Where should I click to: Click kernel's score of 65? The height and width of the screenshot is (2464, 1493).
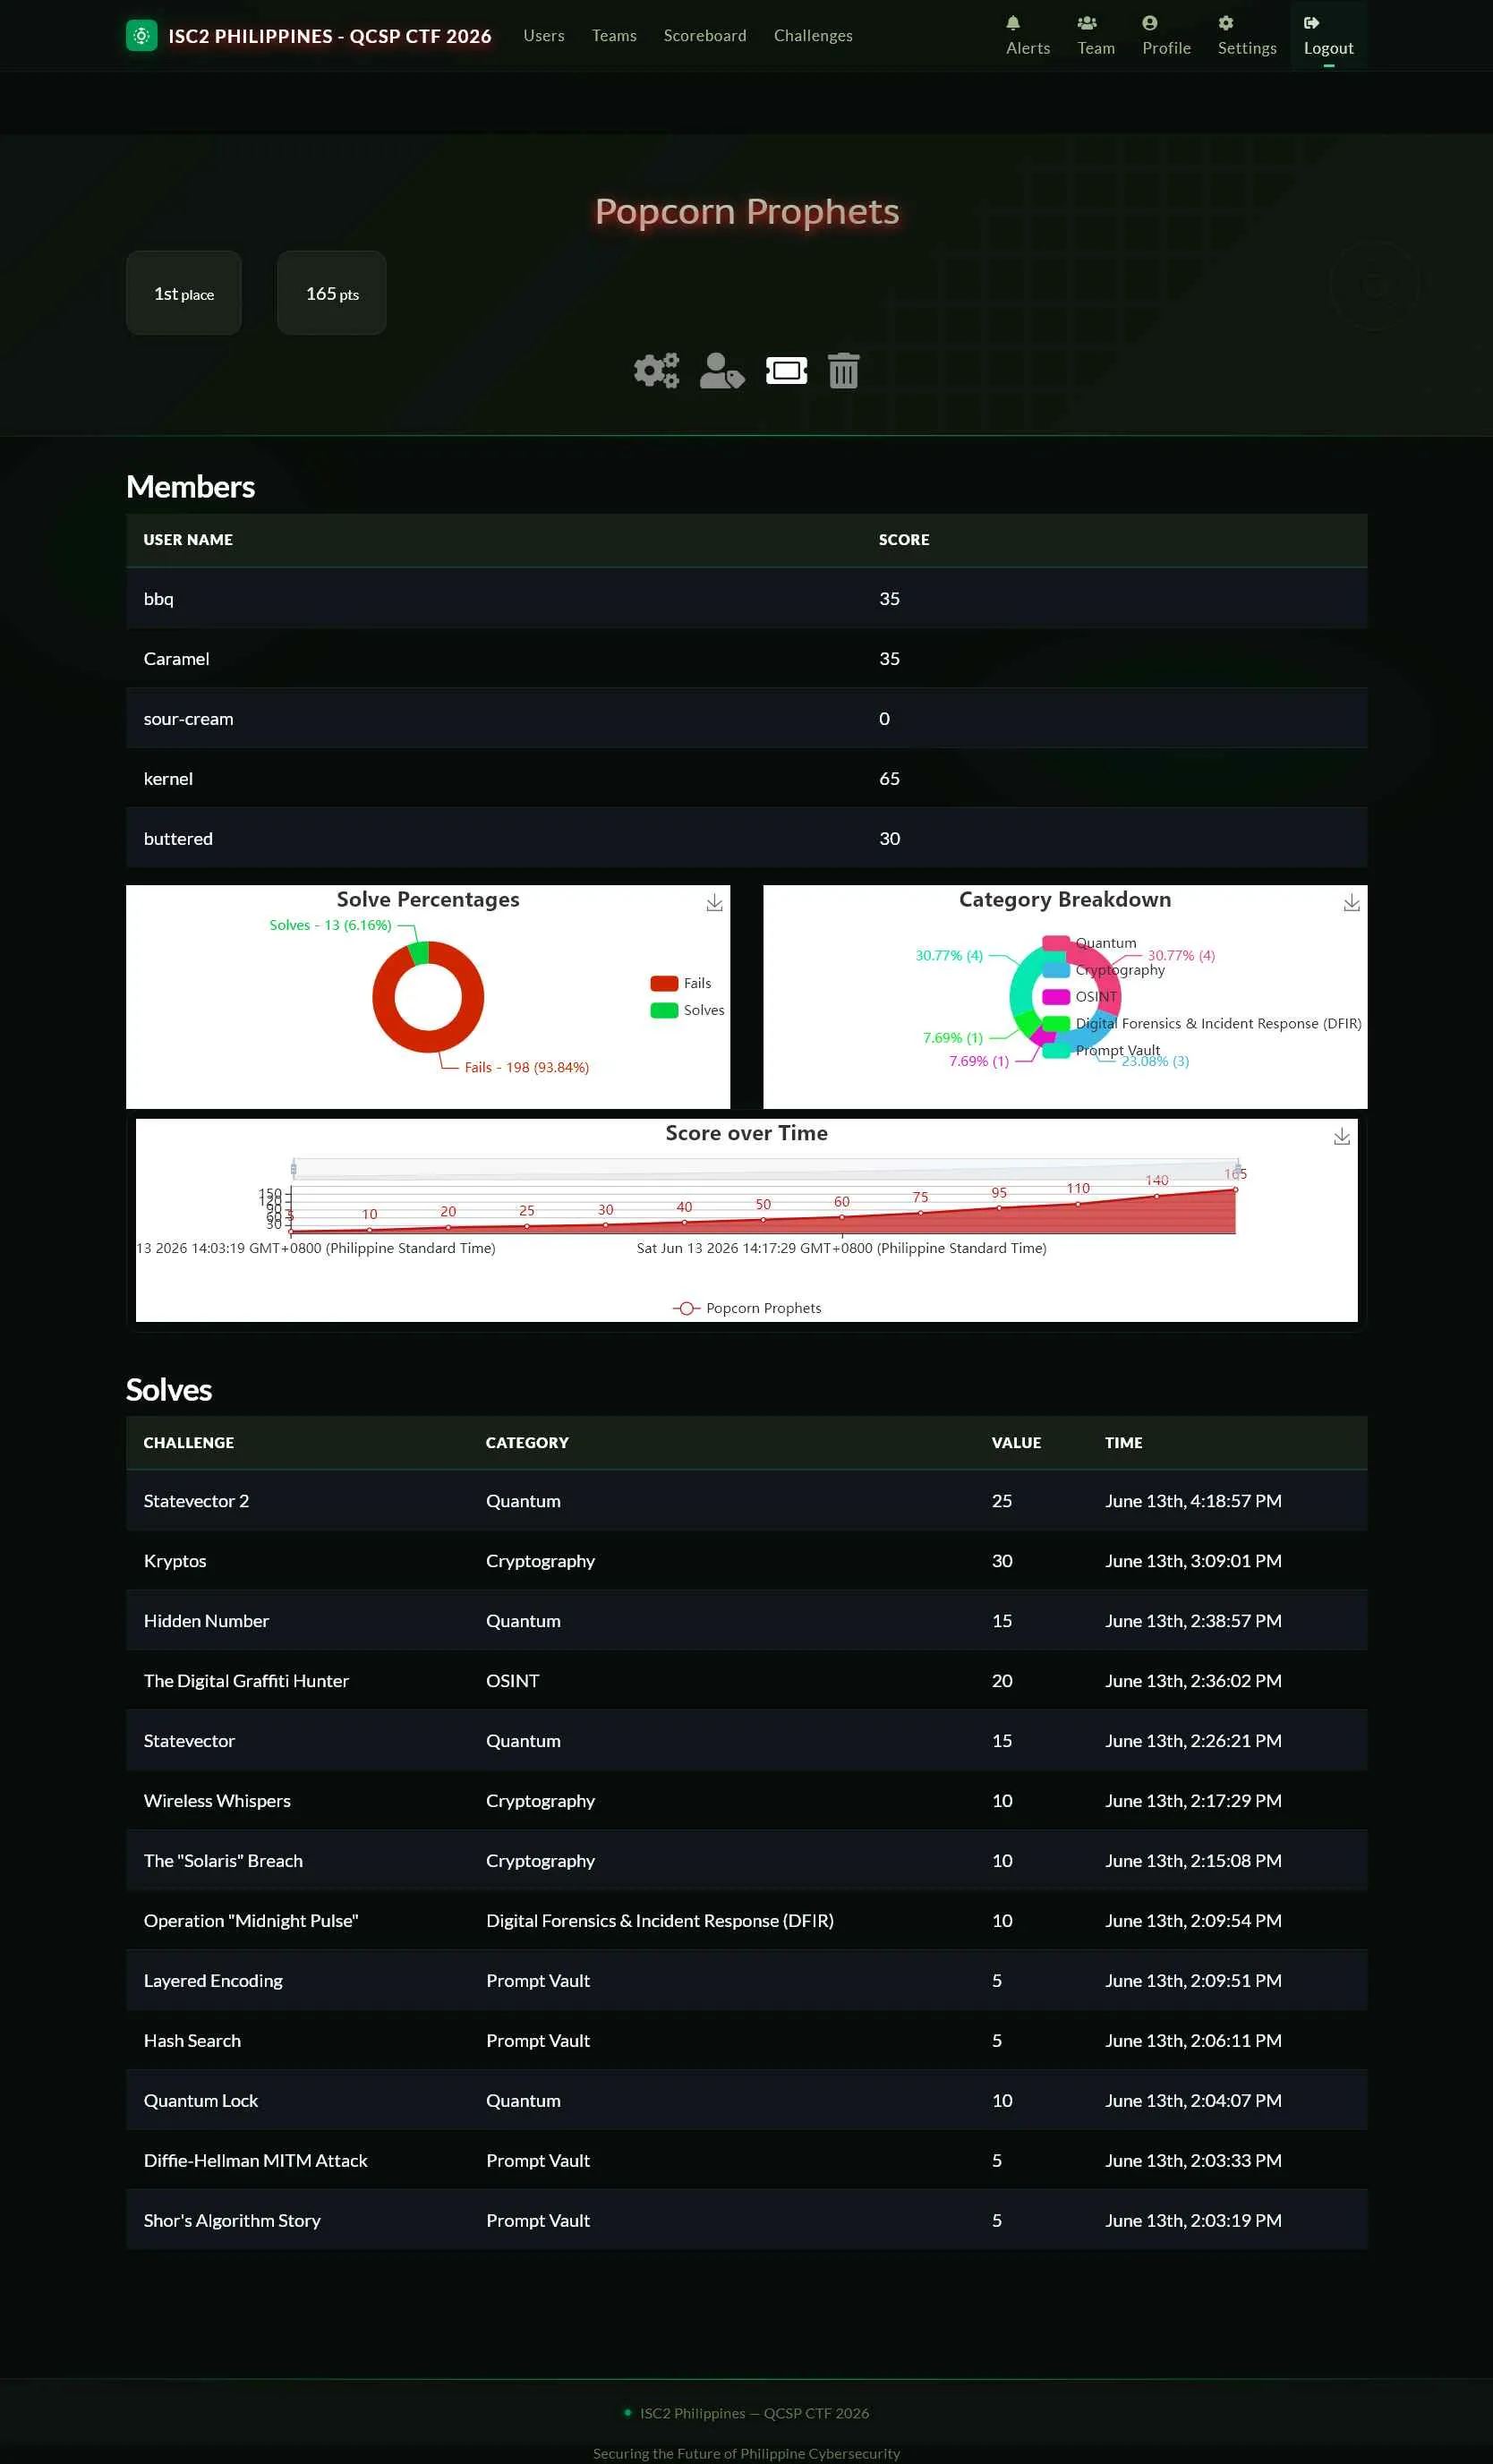889,779
